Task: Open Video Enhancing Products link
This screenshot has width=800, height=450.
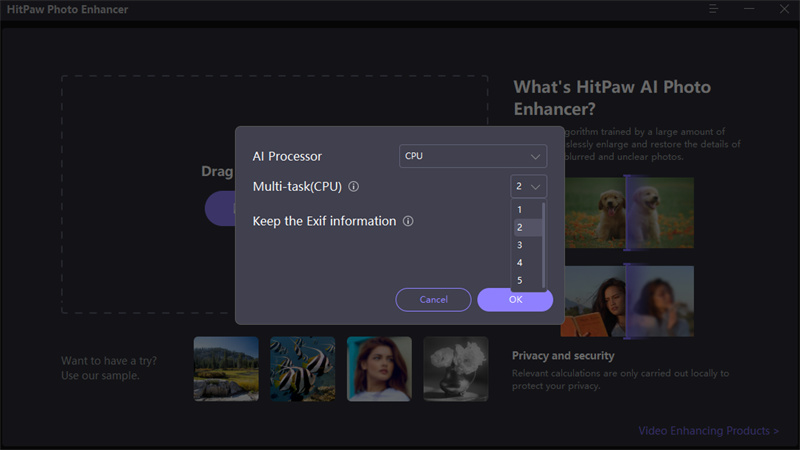Action: coord(709,431)
